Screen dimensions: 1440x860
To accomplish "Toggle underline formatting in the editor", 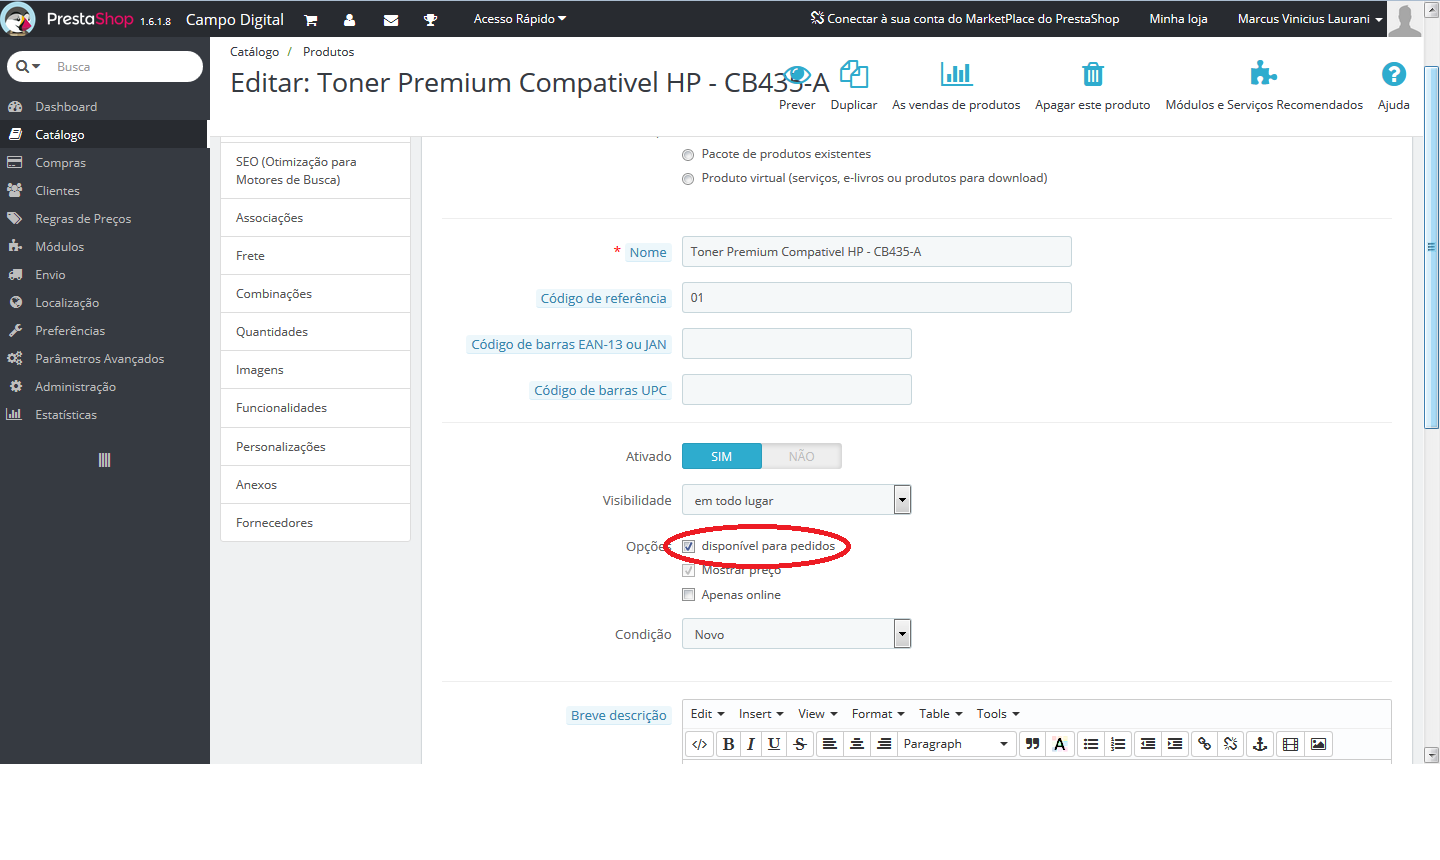I will tap(774, 744).
